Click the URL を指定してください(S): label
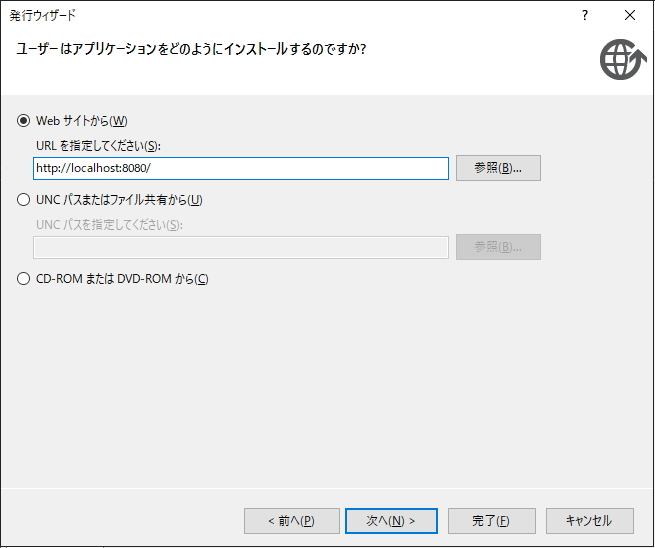Screen dimensions: 655x548 [x=99, y=146]
